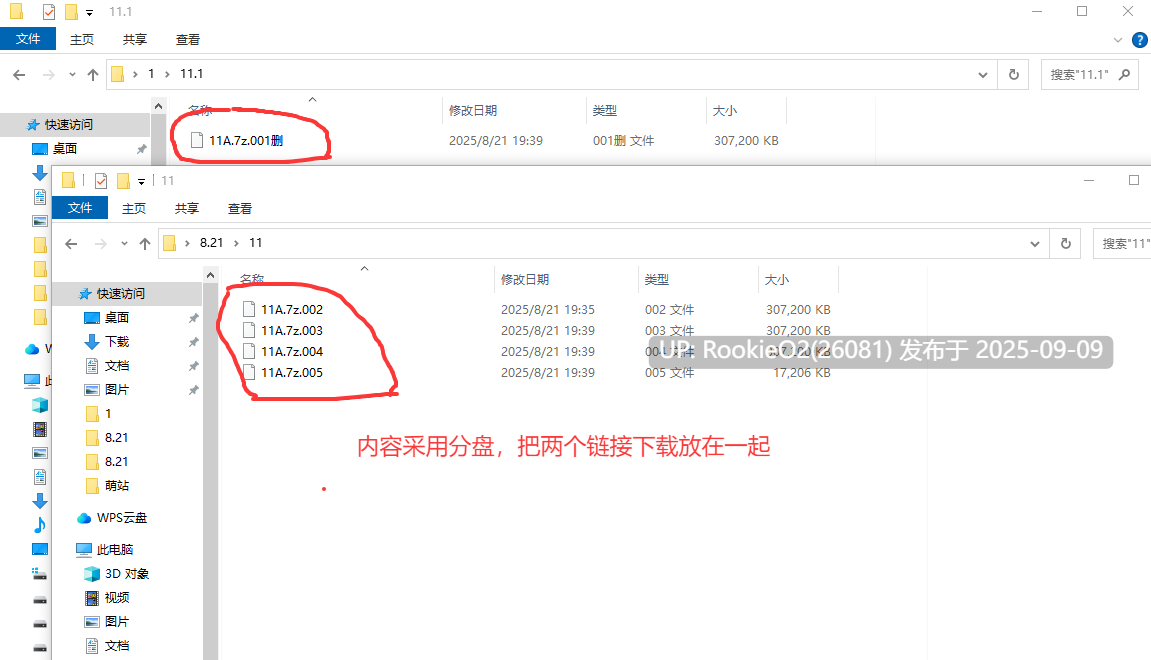Select file 11A.7z.001删
1151x660 pixels.
(246, 140)
